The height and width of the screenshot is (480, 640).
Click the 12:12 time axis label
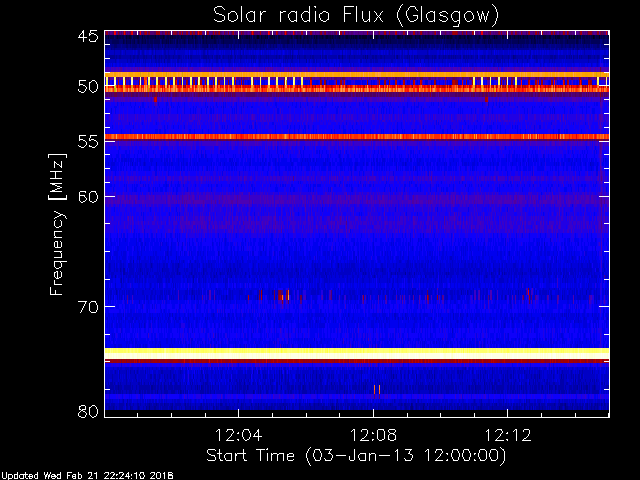pos(508,435)
